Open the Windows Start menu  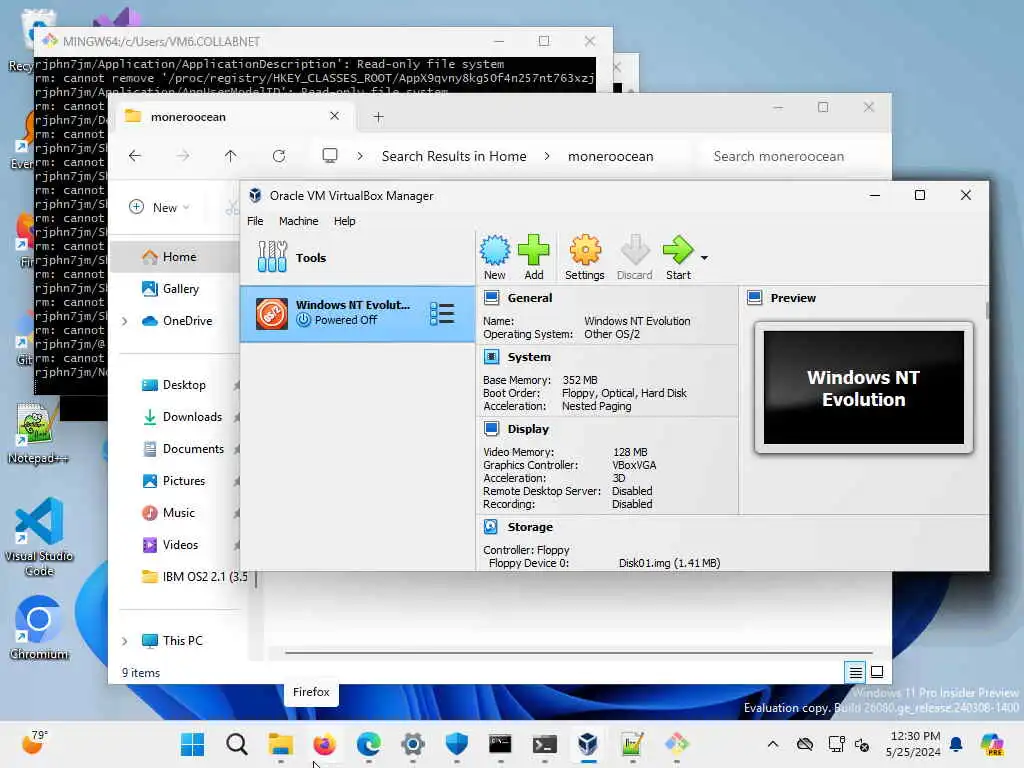click(192, 744)
